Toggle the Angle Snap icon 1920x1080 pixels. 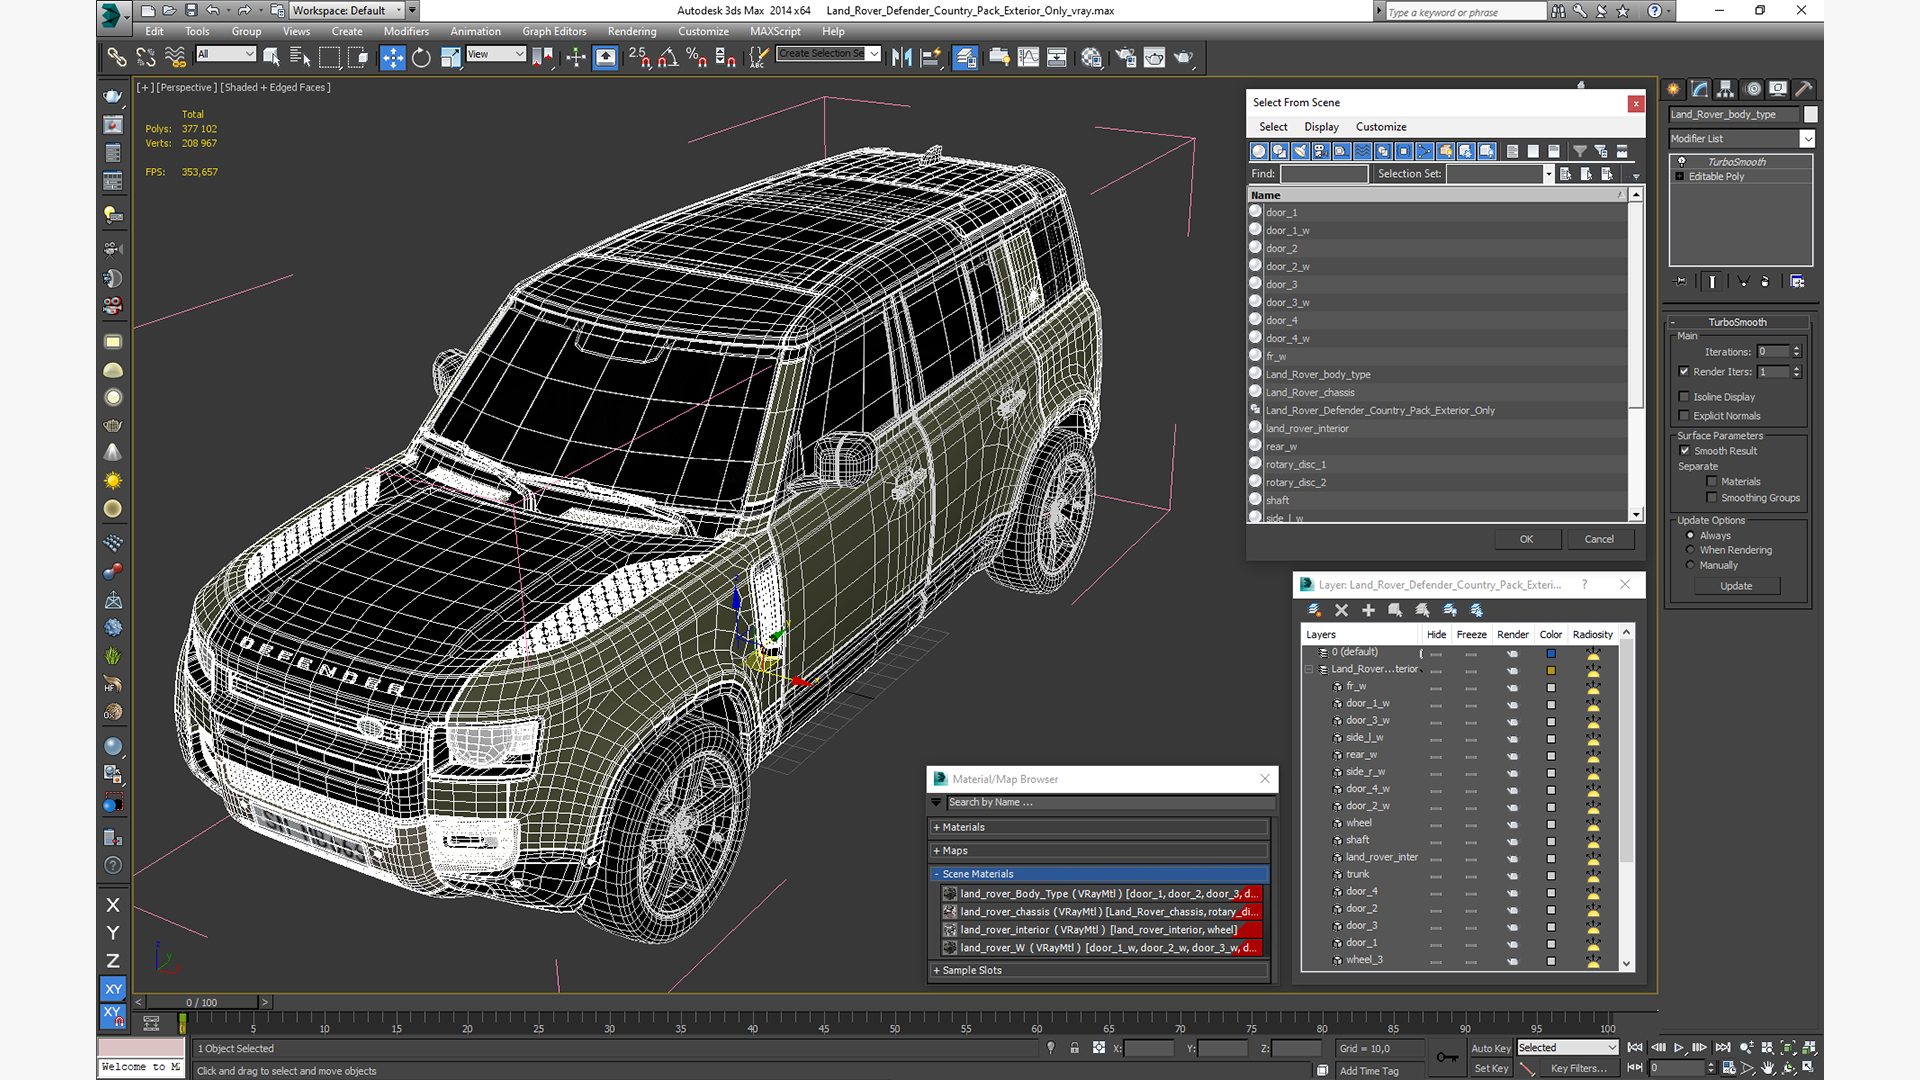[x=667, y=57]
